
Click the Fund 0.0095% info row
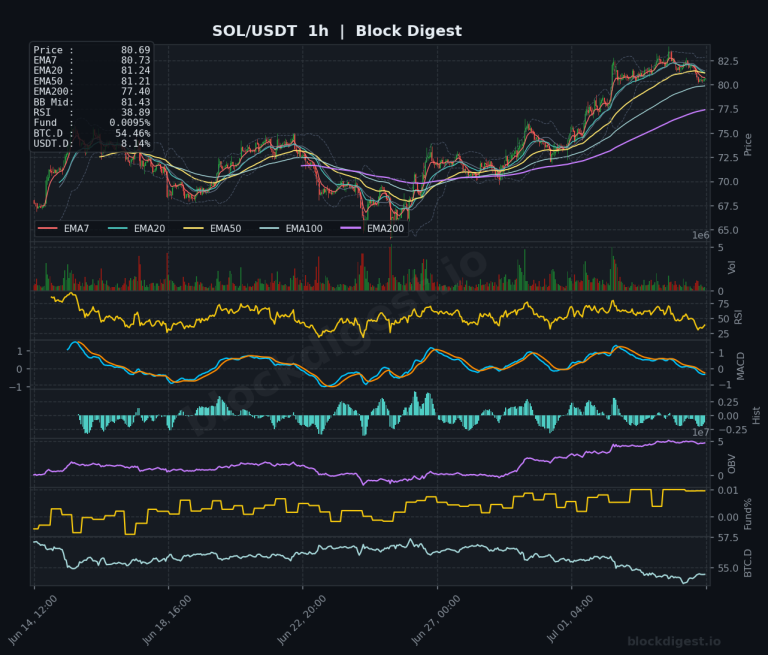click(92, 123)
